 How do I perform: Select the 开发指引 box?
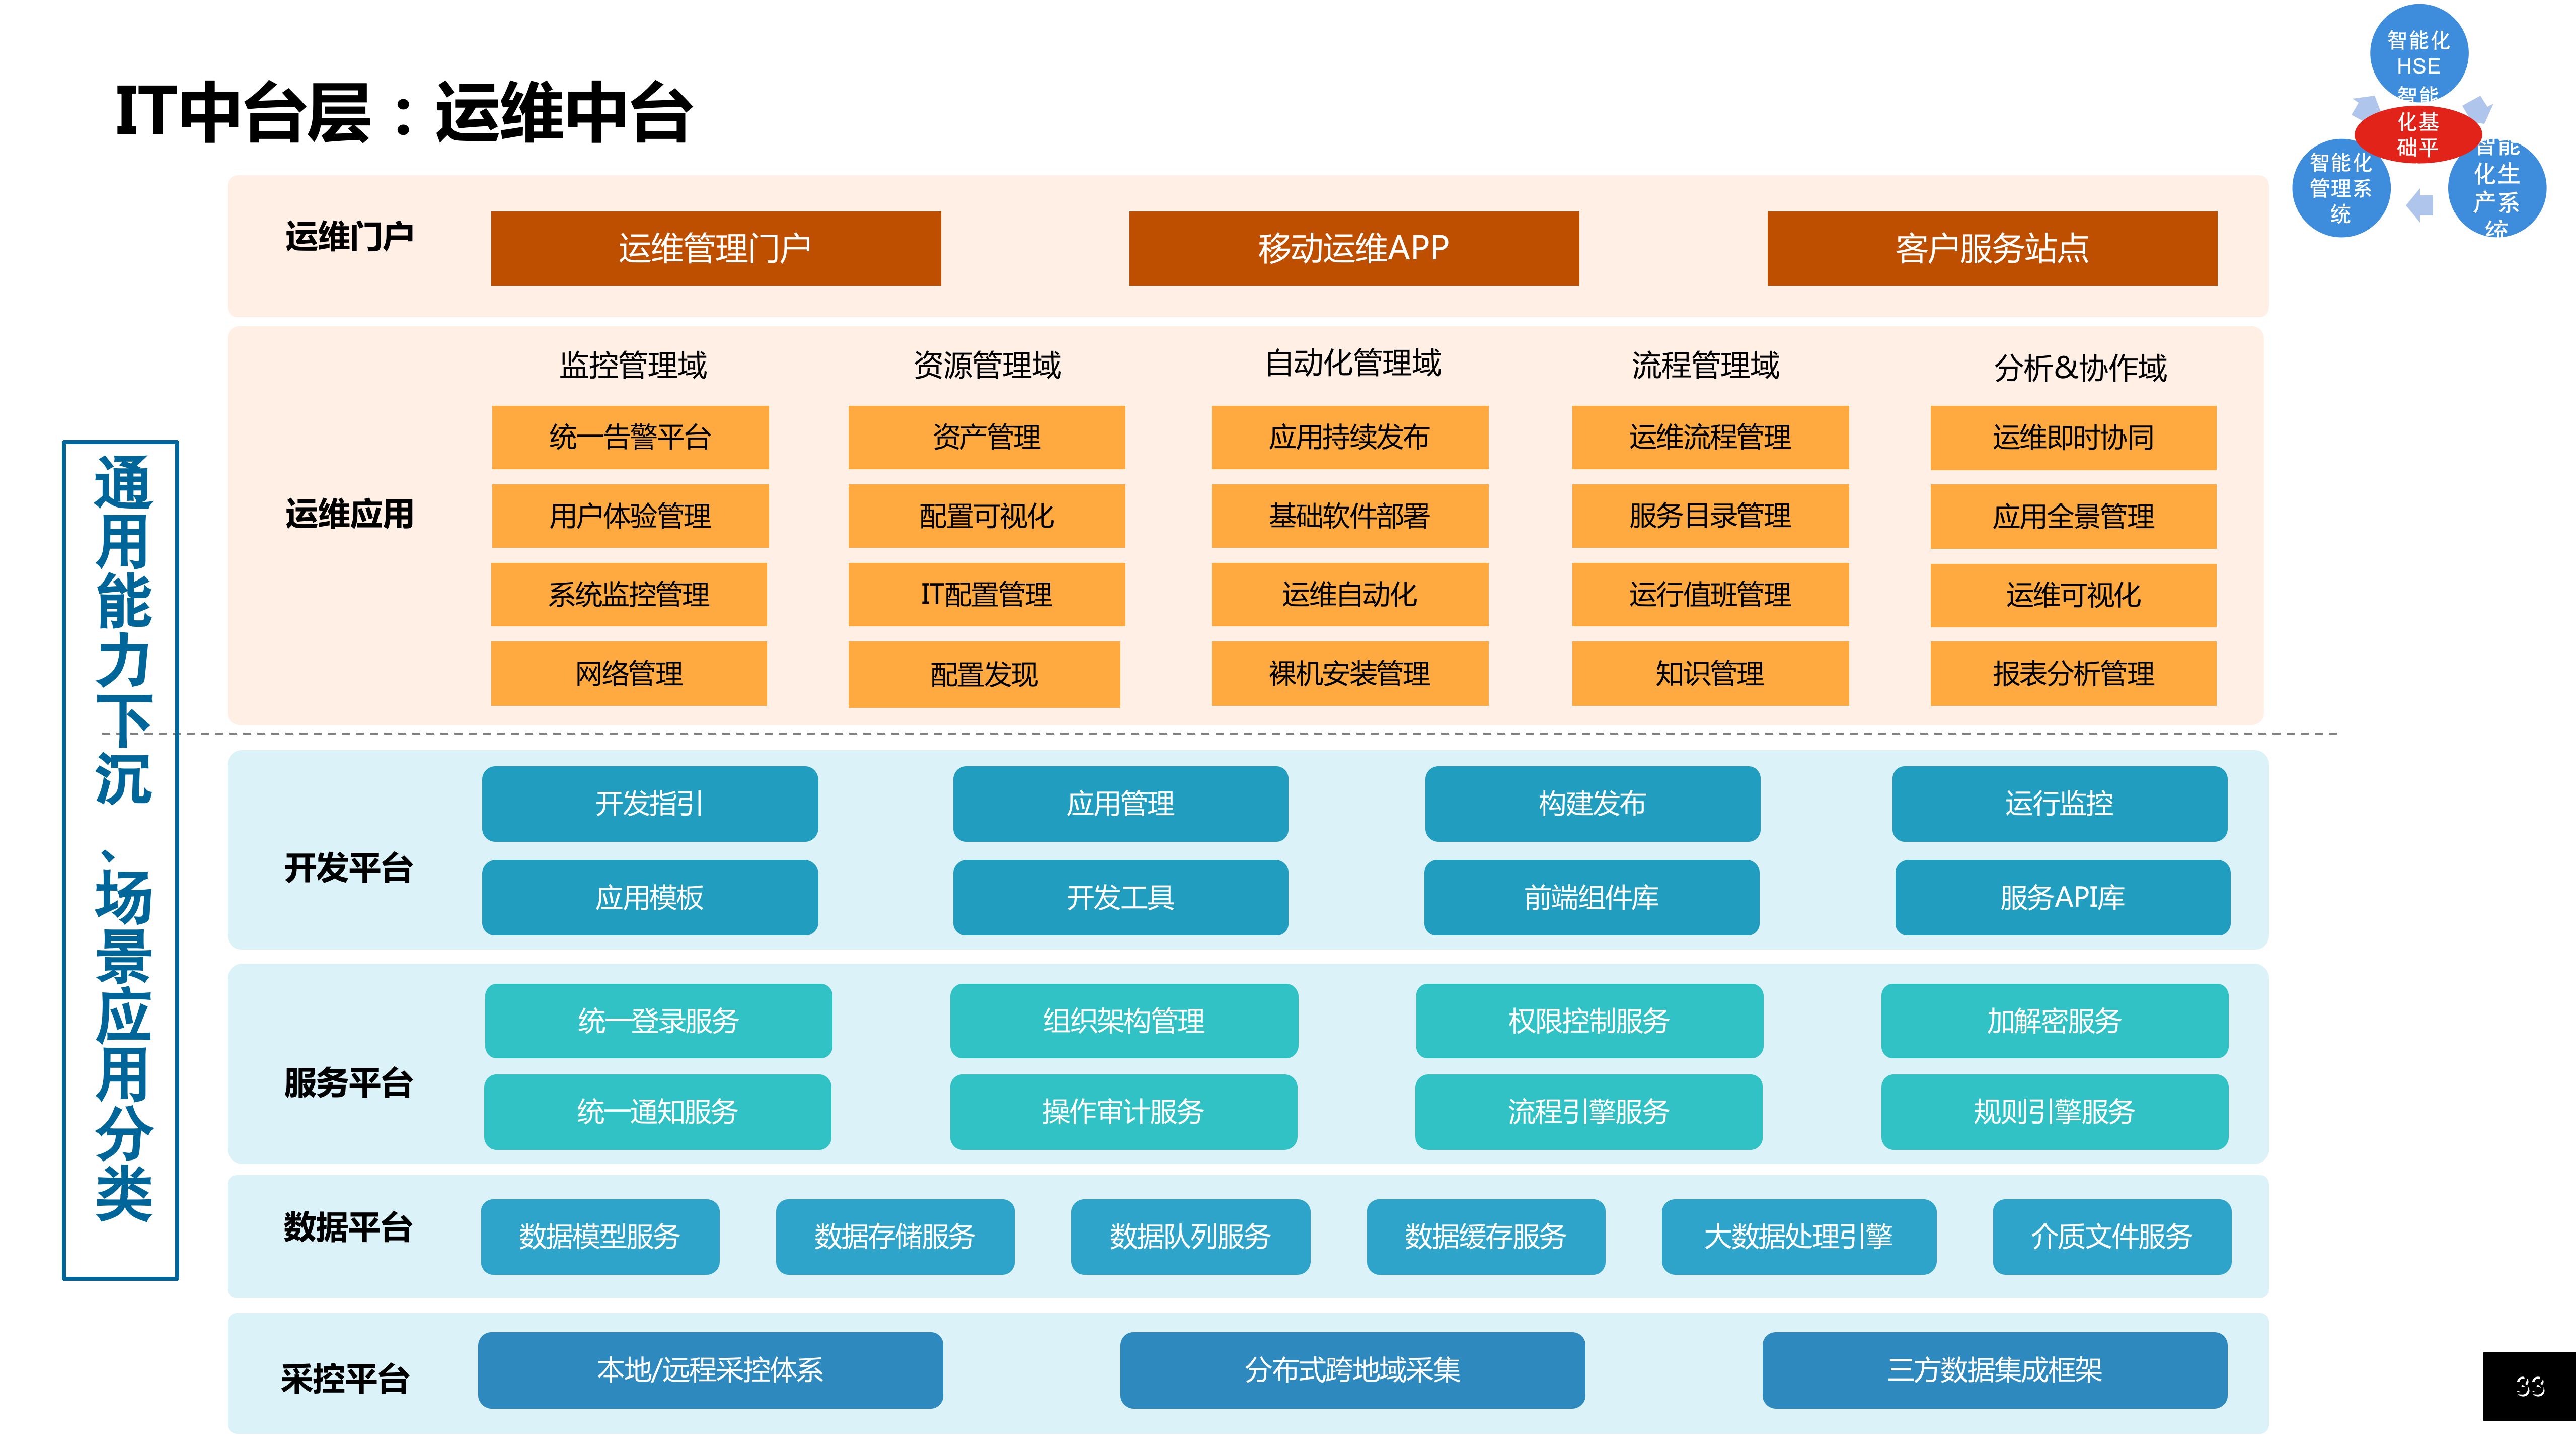(x=650, y=804)
